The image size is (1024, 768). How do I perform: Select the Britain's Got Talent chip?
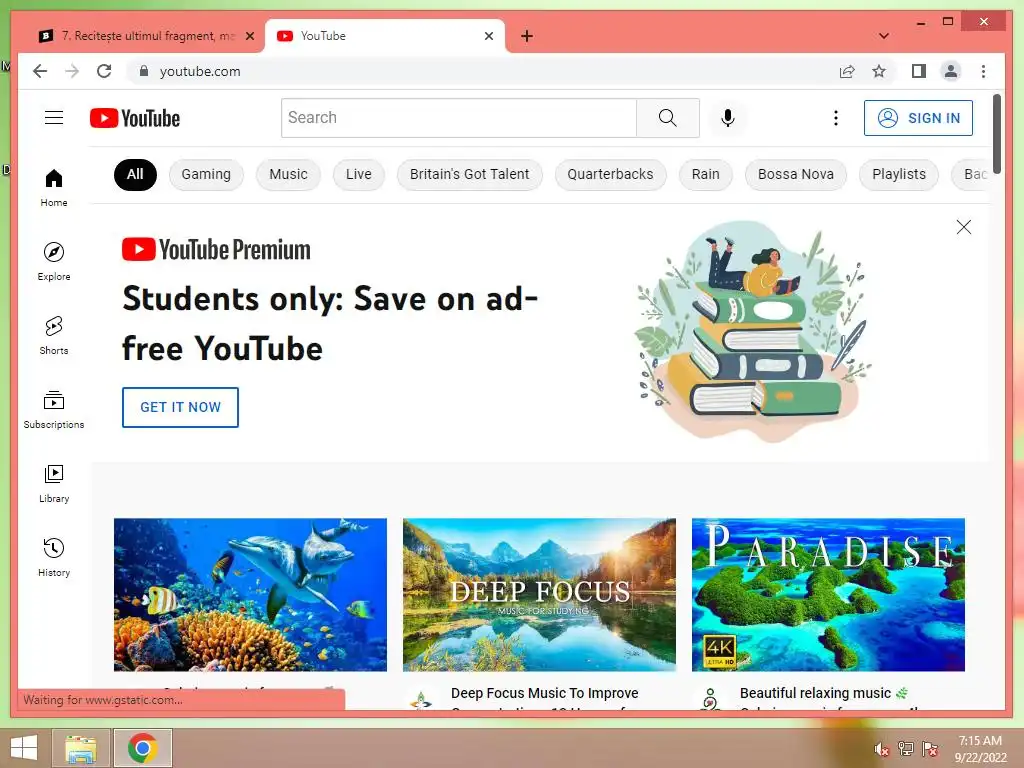(470, 174)
